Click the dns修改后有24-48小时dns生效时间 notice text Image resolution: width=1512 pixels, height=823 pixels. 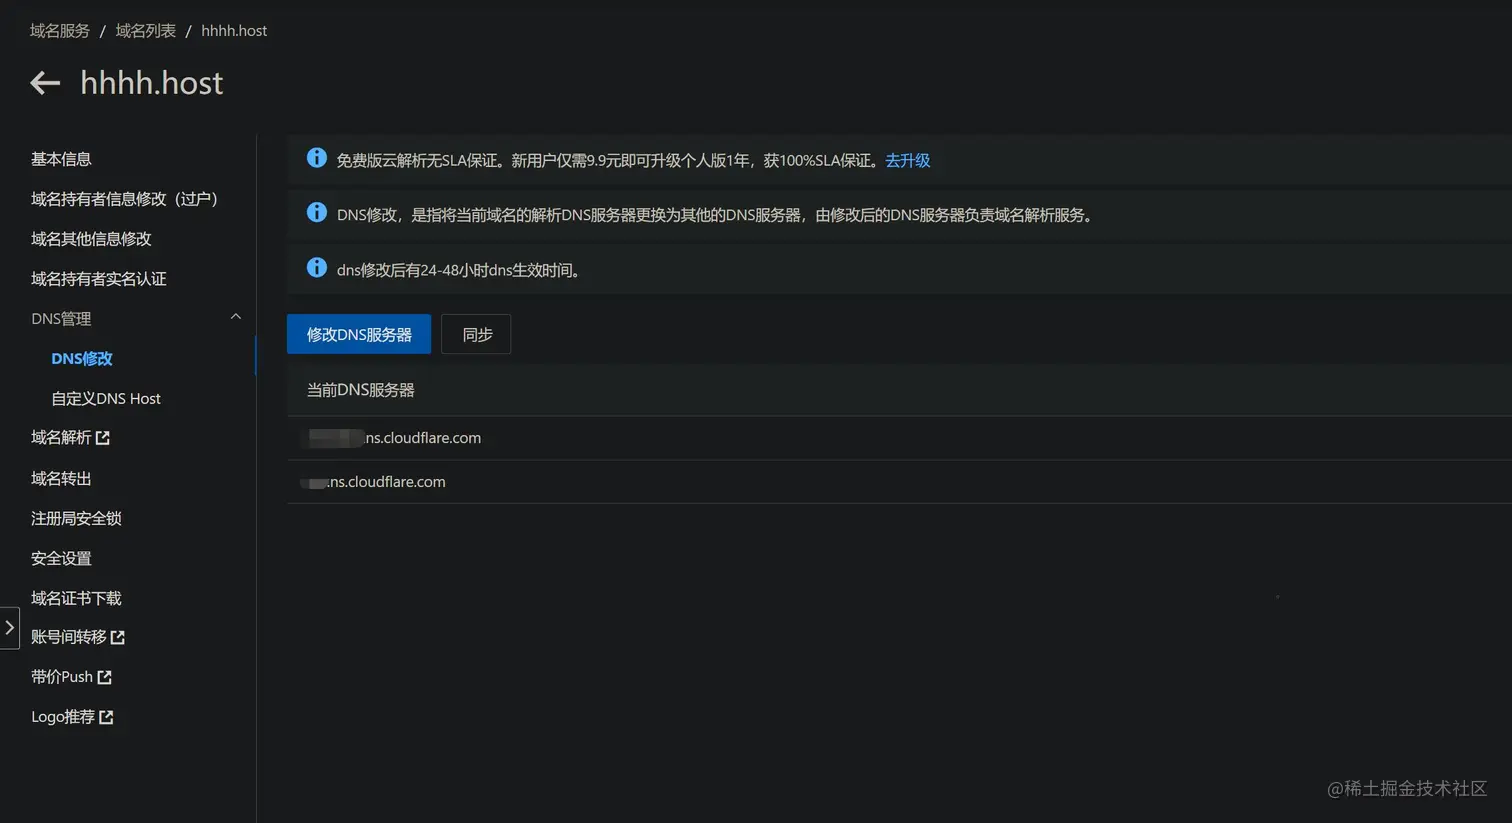[x=460, y=270]
